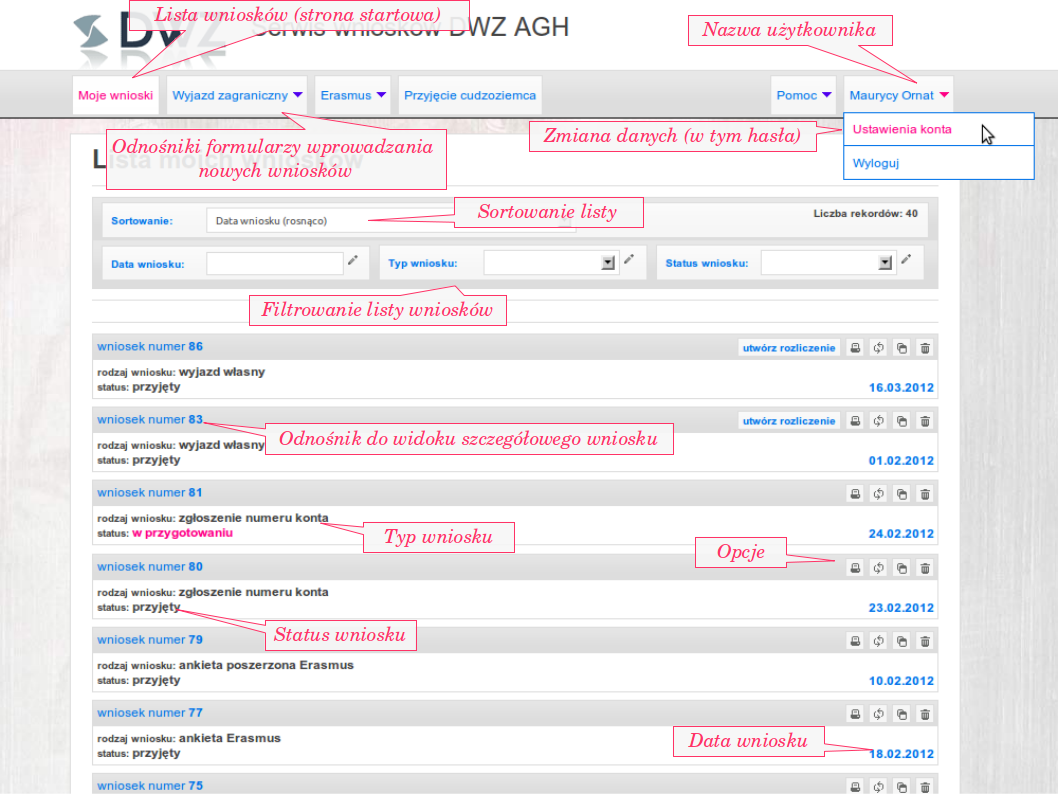This screenshot has height=794, width=1058.
Task: Click 'Liczba rekordów: 40' text
Action: (865, 213)
